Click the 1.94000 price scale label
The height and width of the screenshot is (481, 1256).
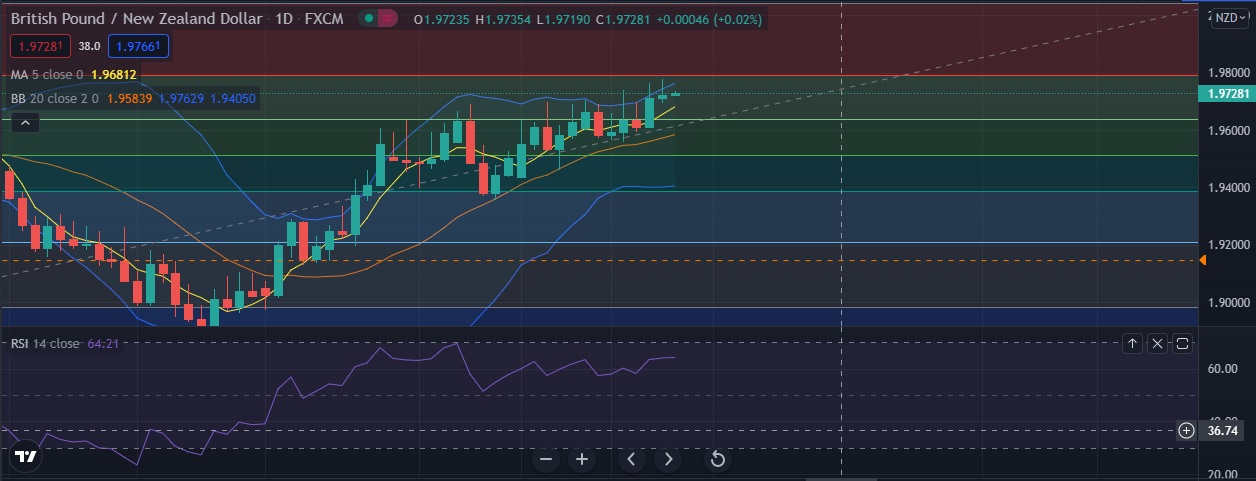pyautogui.click(x=1228, y=188)
